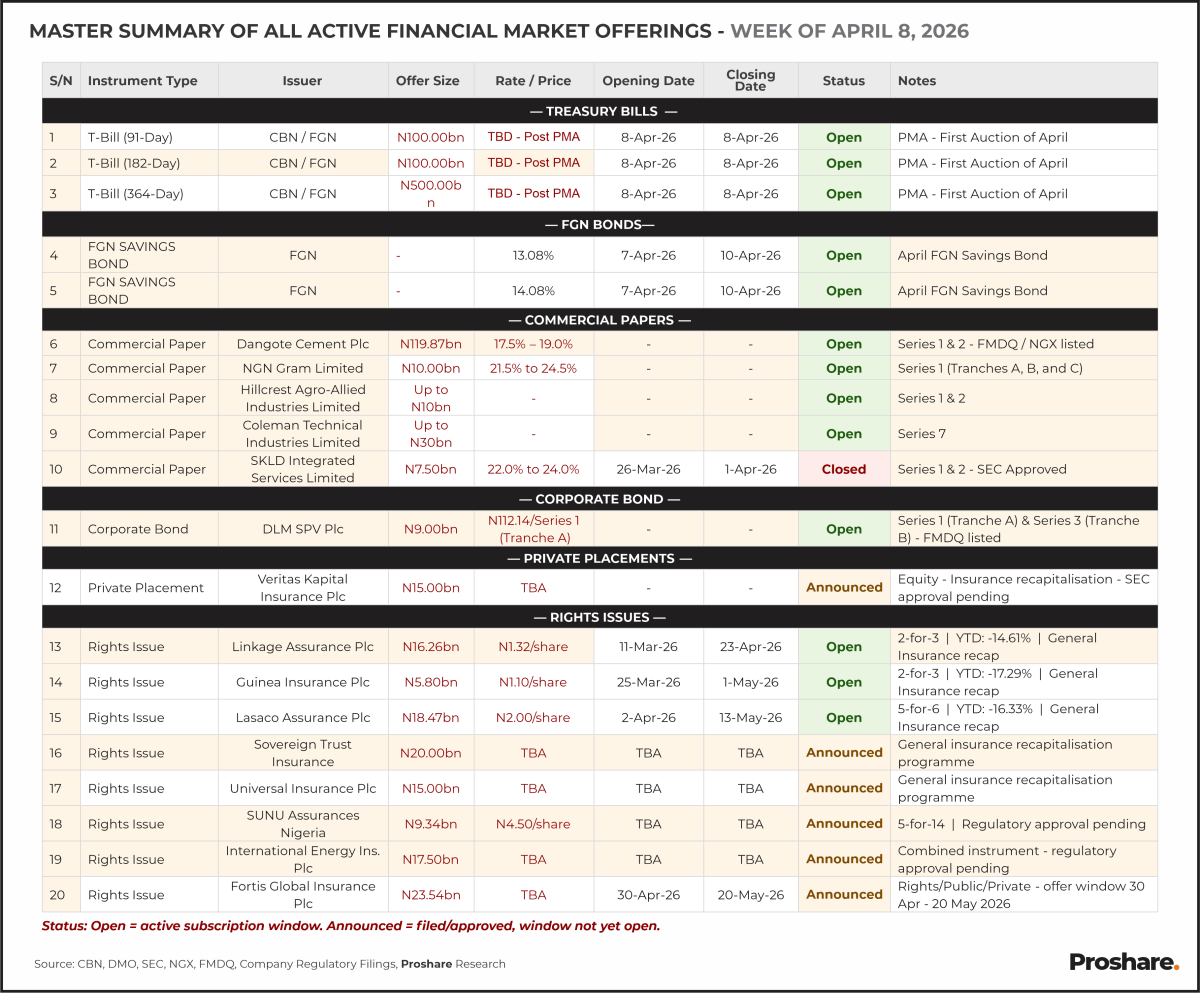Click the 'Universal Insurance Plc' cell
Viewport: 1200px width, 993px height.
coord(303,788)
